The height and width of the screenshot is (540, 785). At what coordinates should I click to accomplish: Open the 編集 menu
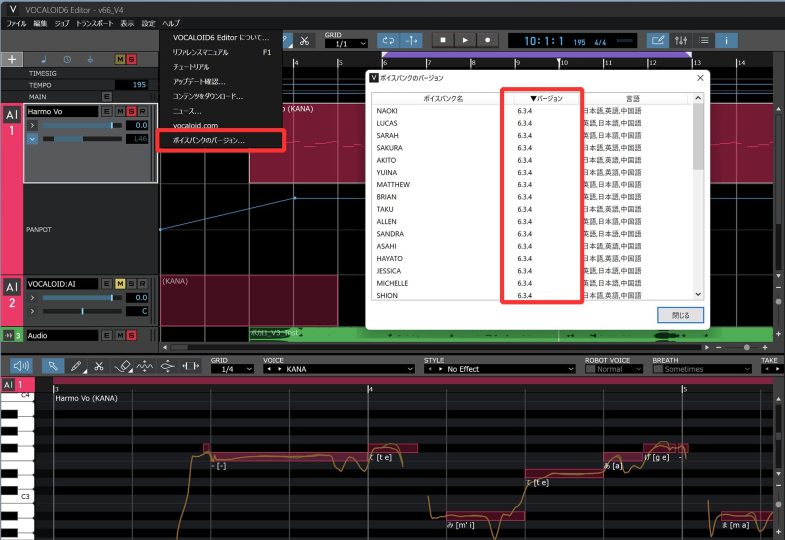click(40, 24)
